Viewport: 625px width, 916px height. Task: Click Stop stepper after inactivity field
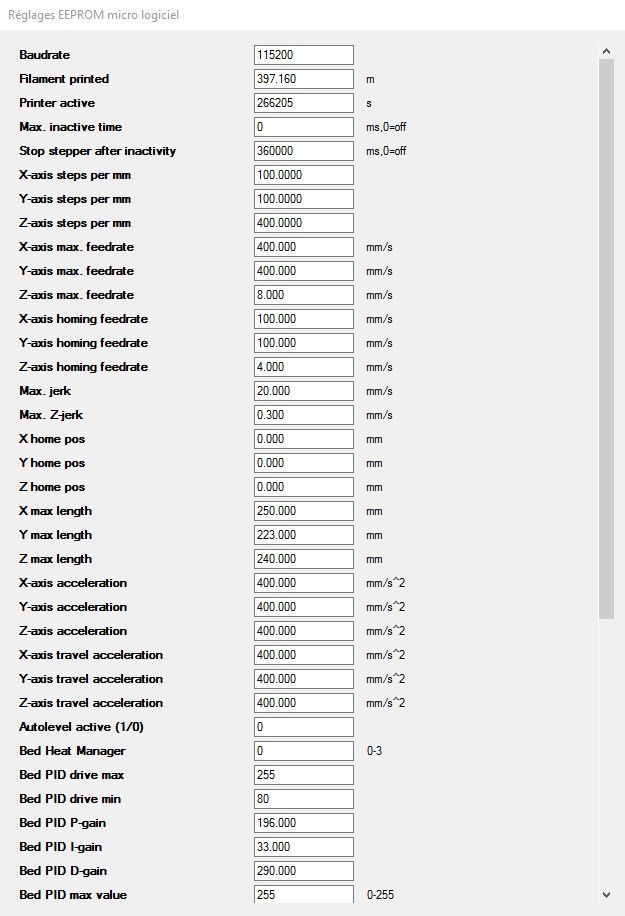304,151
